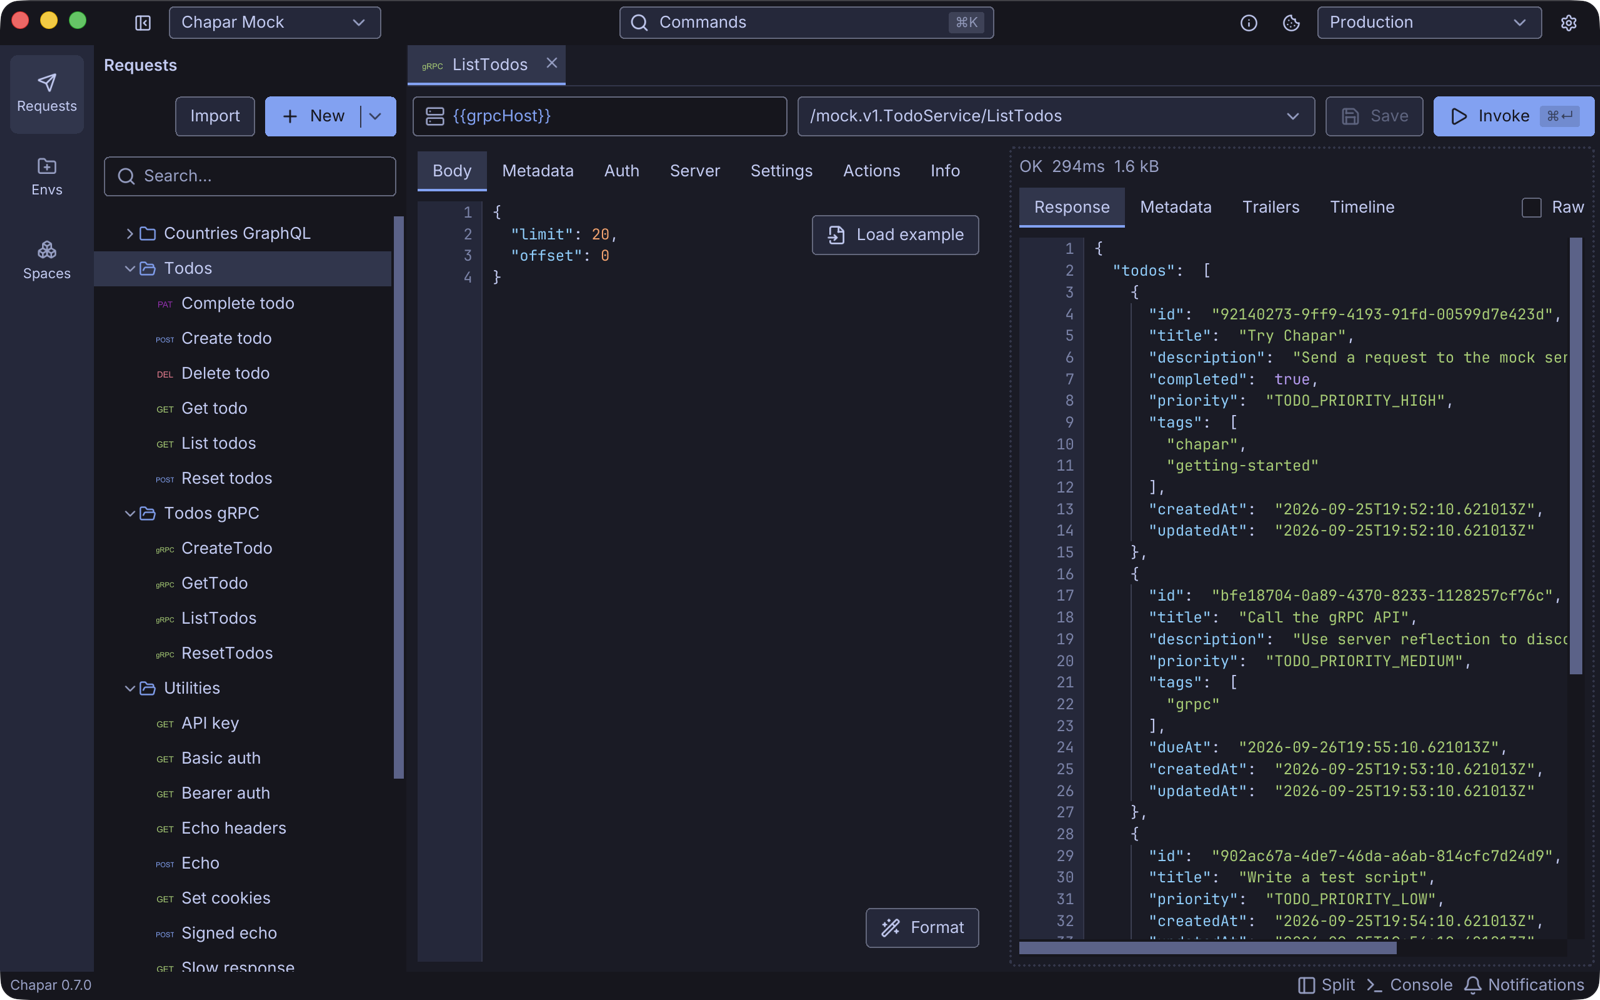Open the Server tab

pos(695,171)
